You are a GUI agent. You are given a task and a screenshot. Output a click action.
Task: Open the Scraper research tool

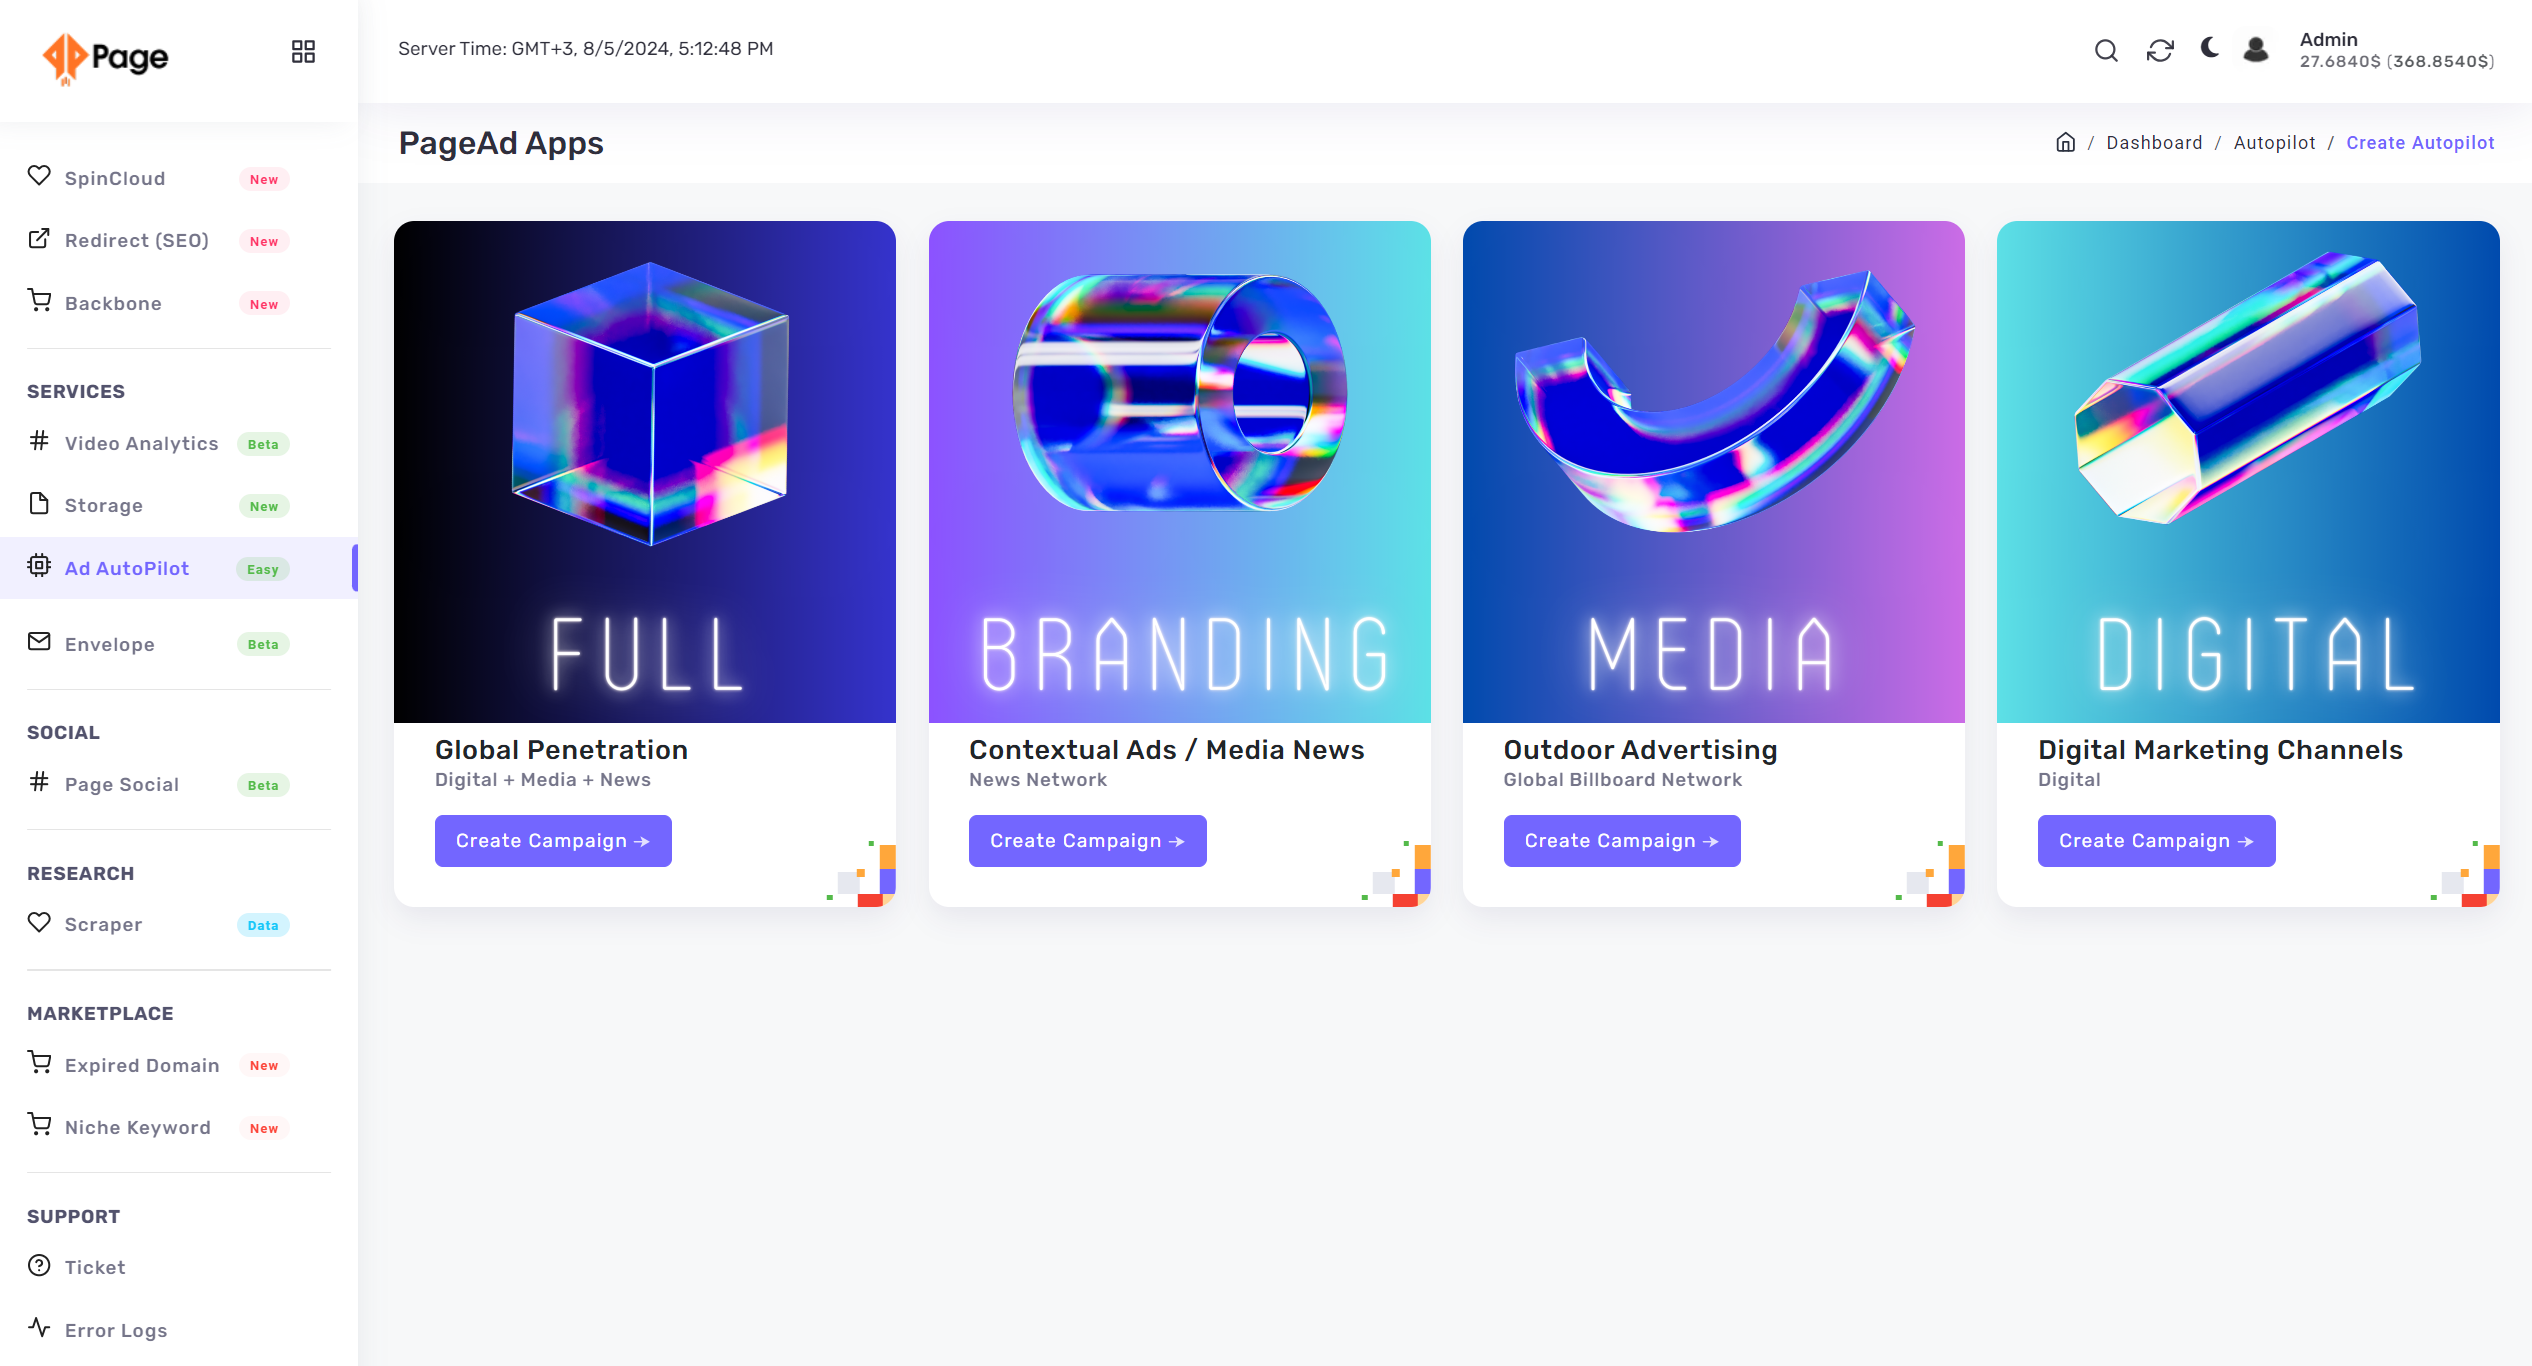pyautogui.click(x=101, y=924)
